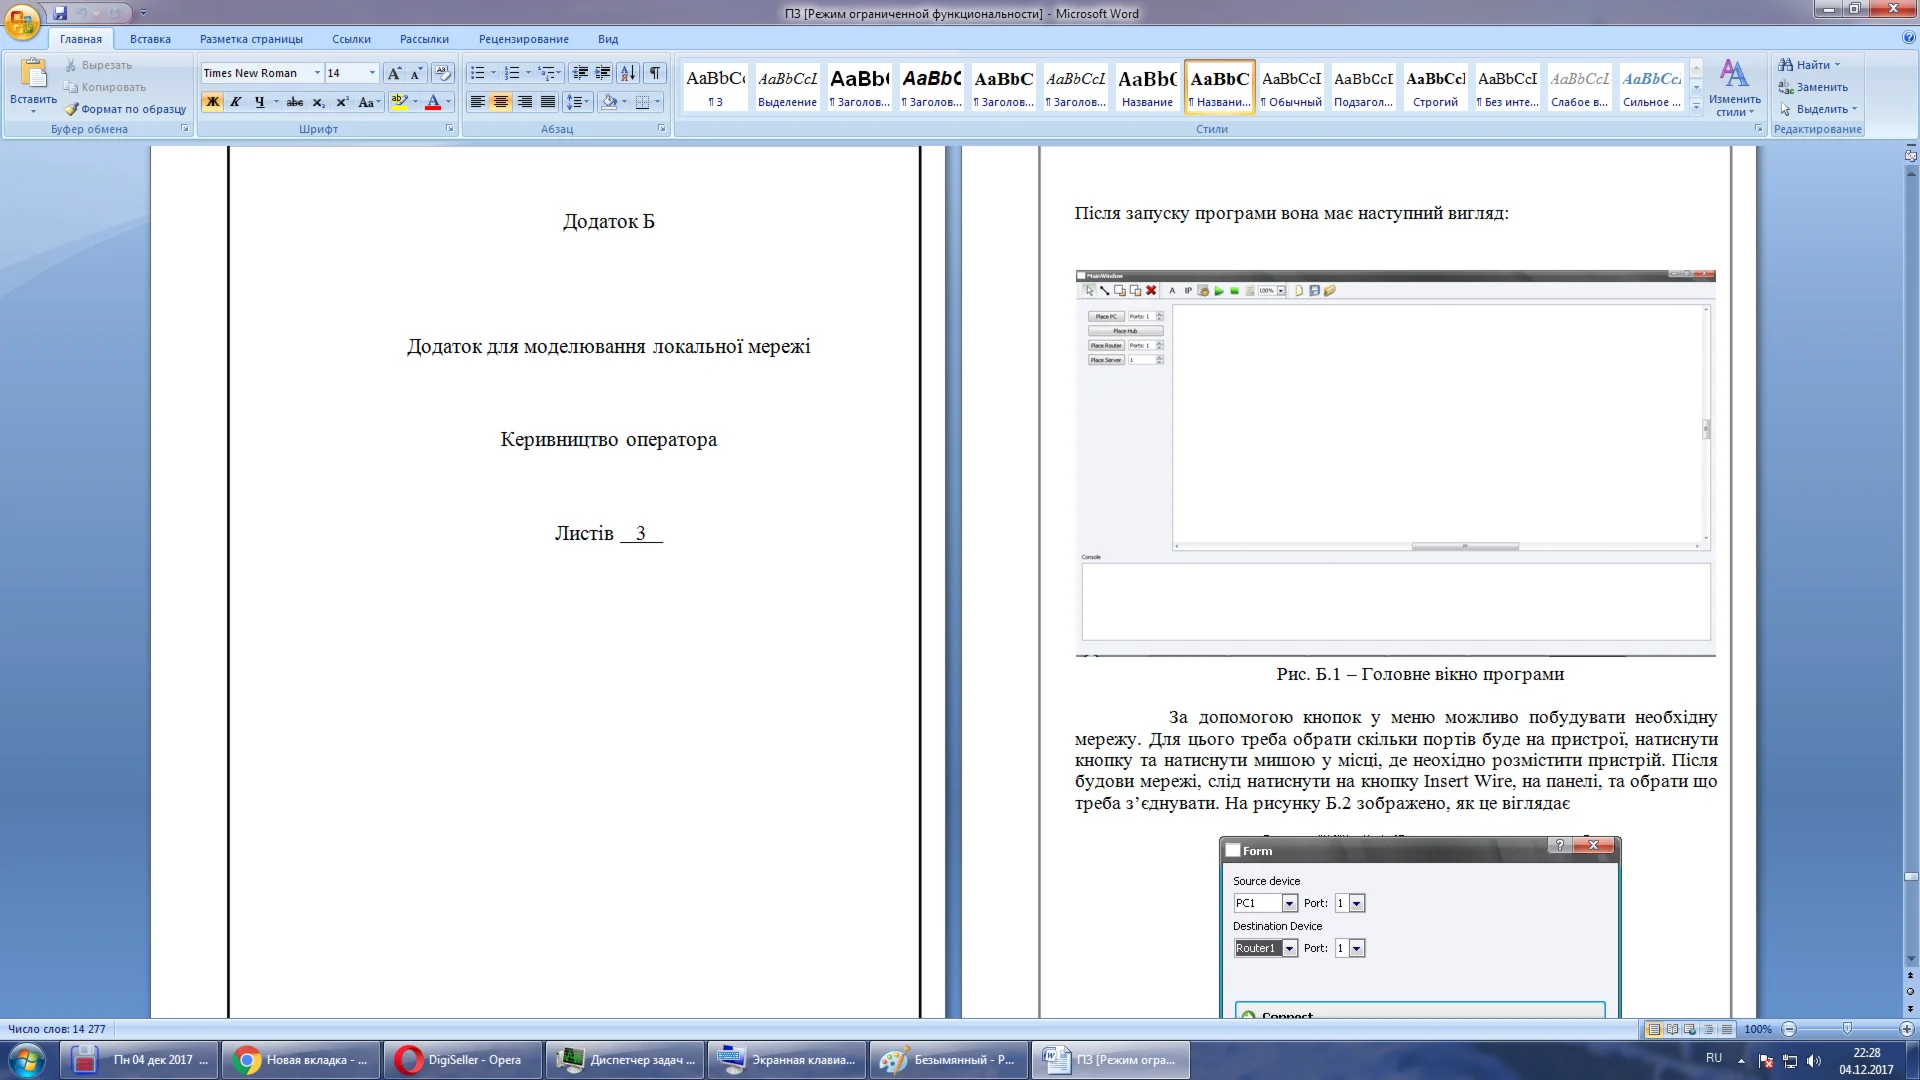Click the Format Painter brush icon

click(71, 109)
